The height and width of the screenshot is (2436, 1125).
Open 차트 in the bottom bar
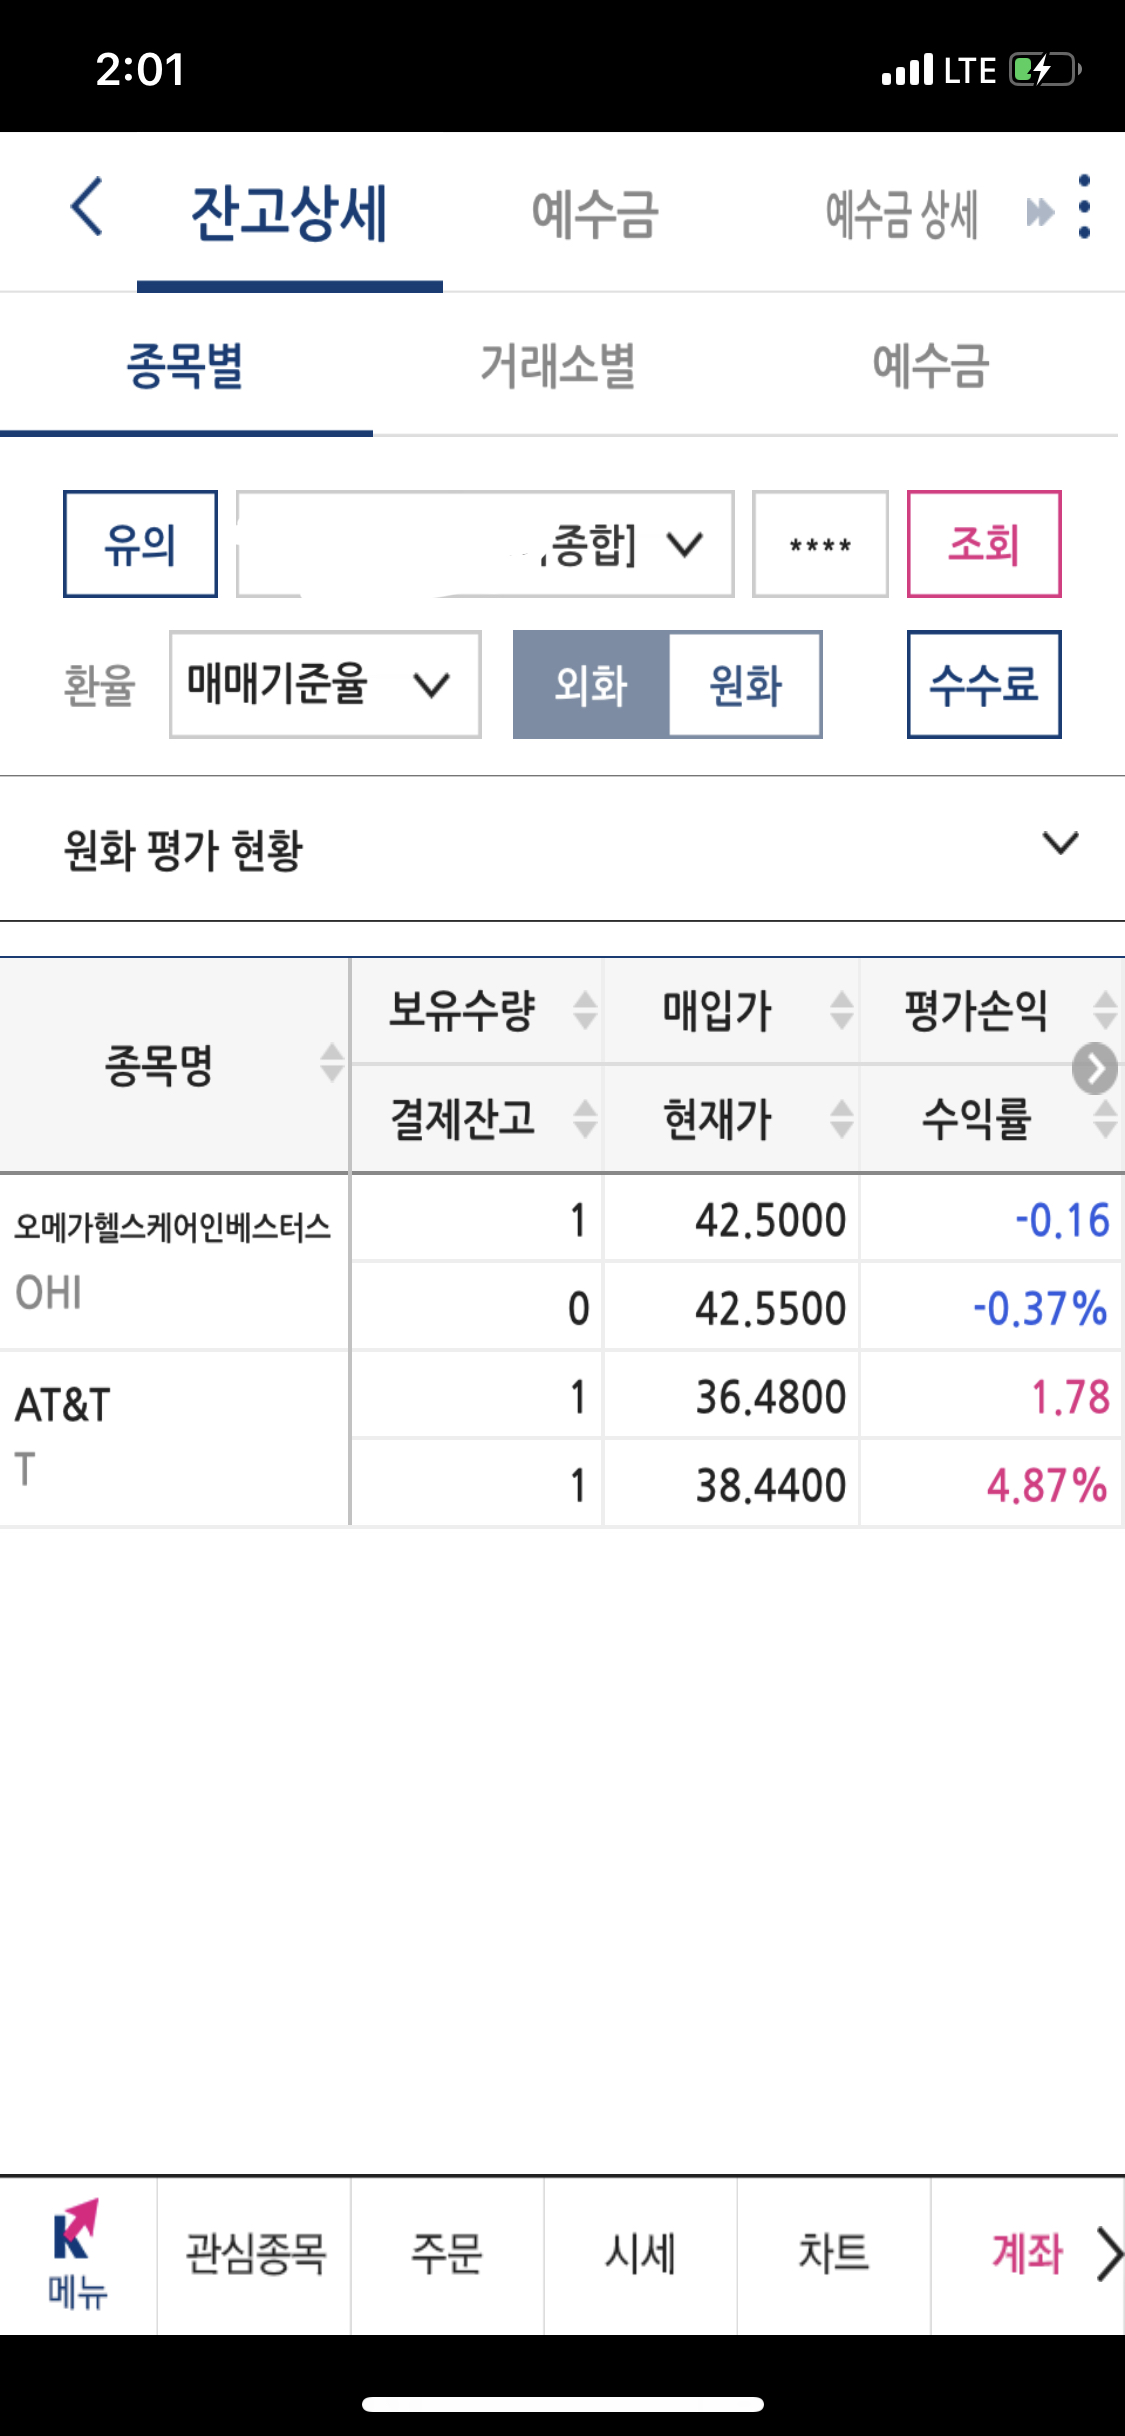click(834, 2255)
